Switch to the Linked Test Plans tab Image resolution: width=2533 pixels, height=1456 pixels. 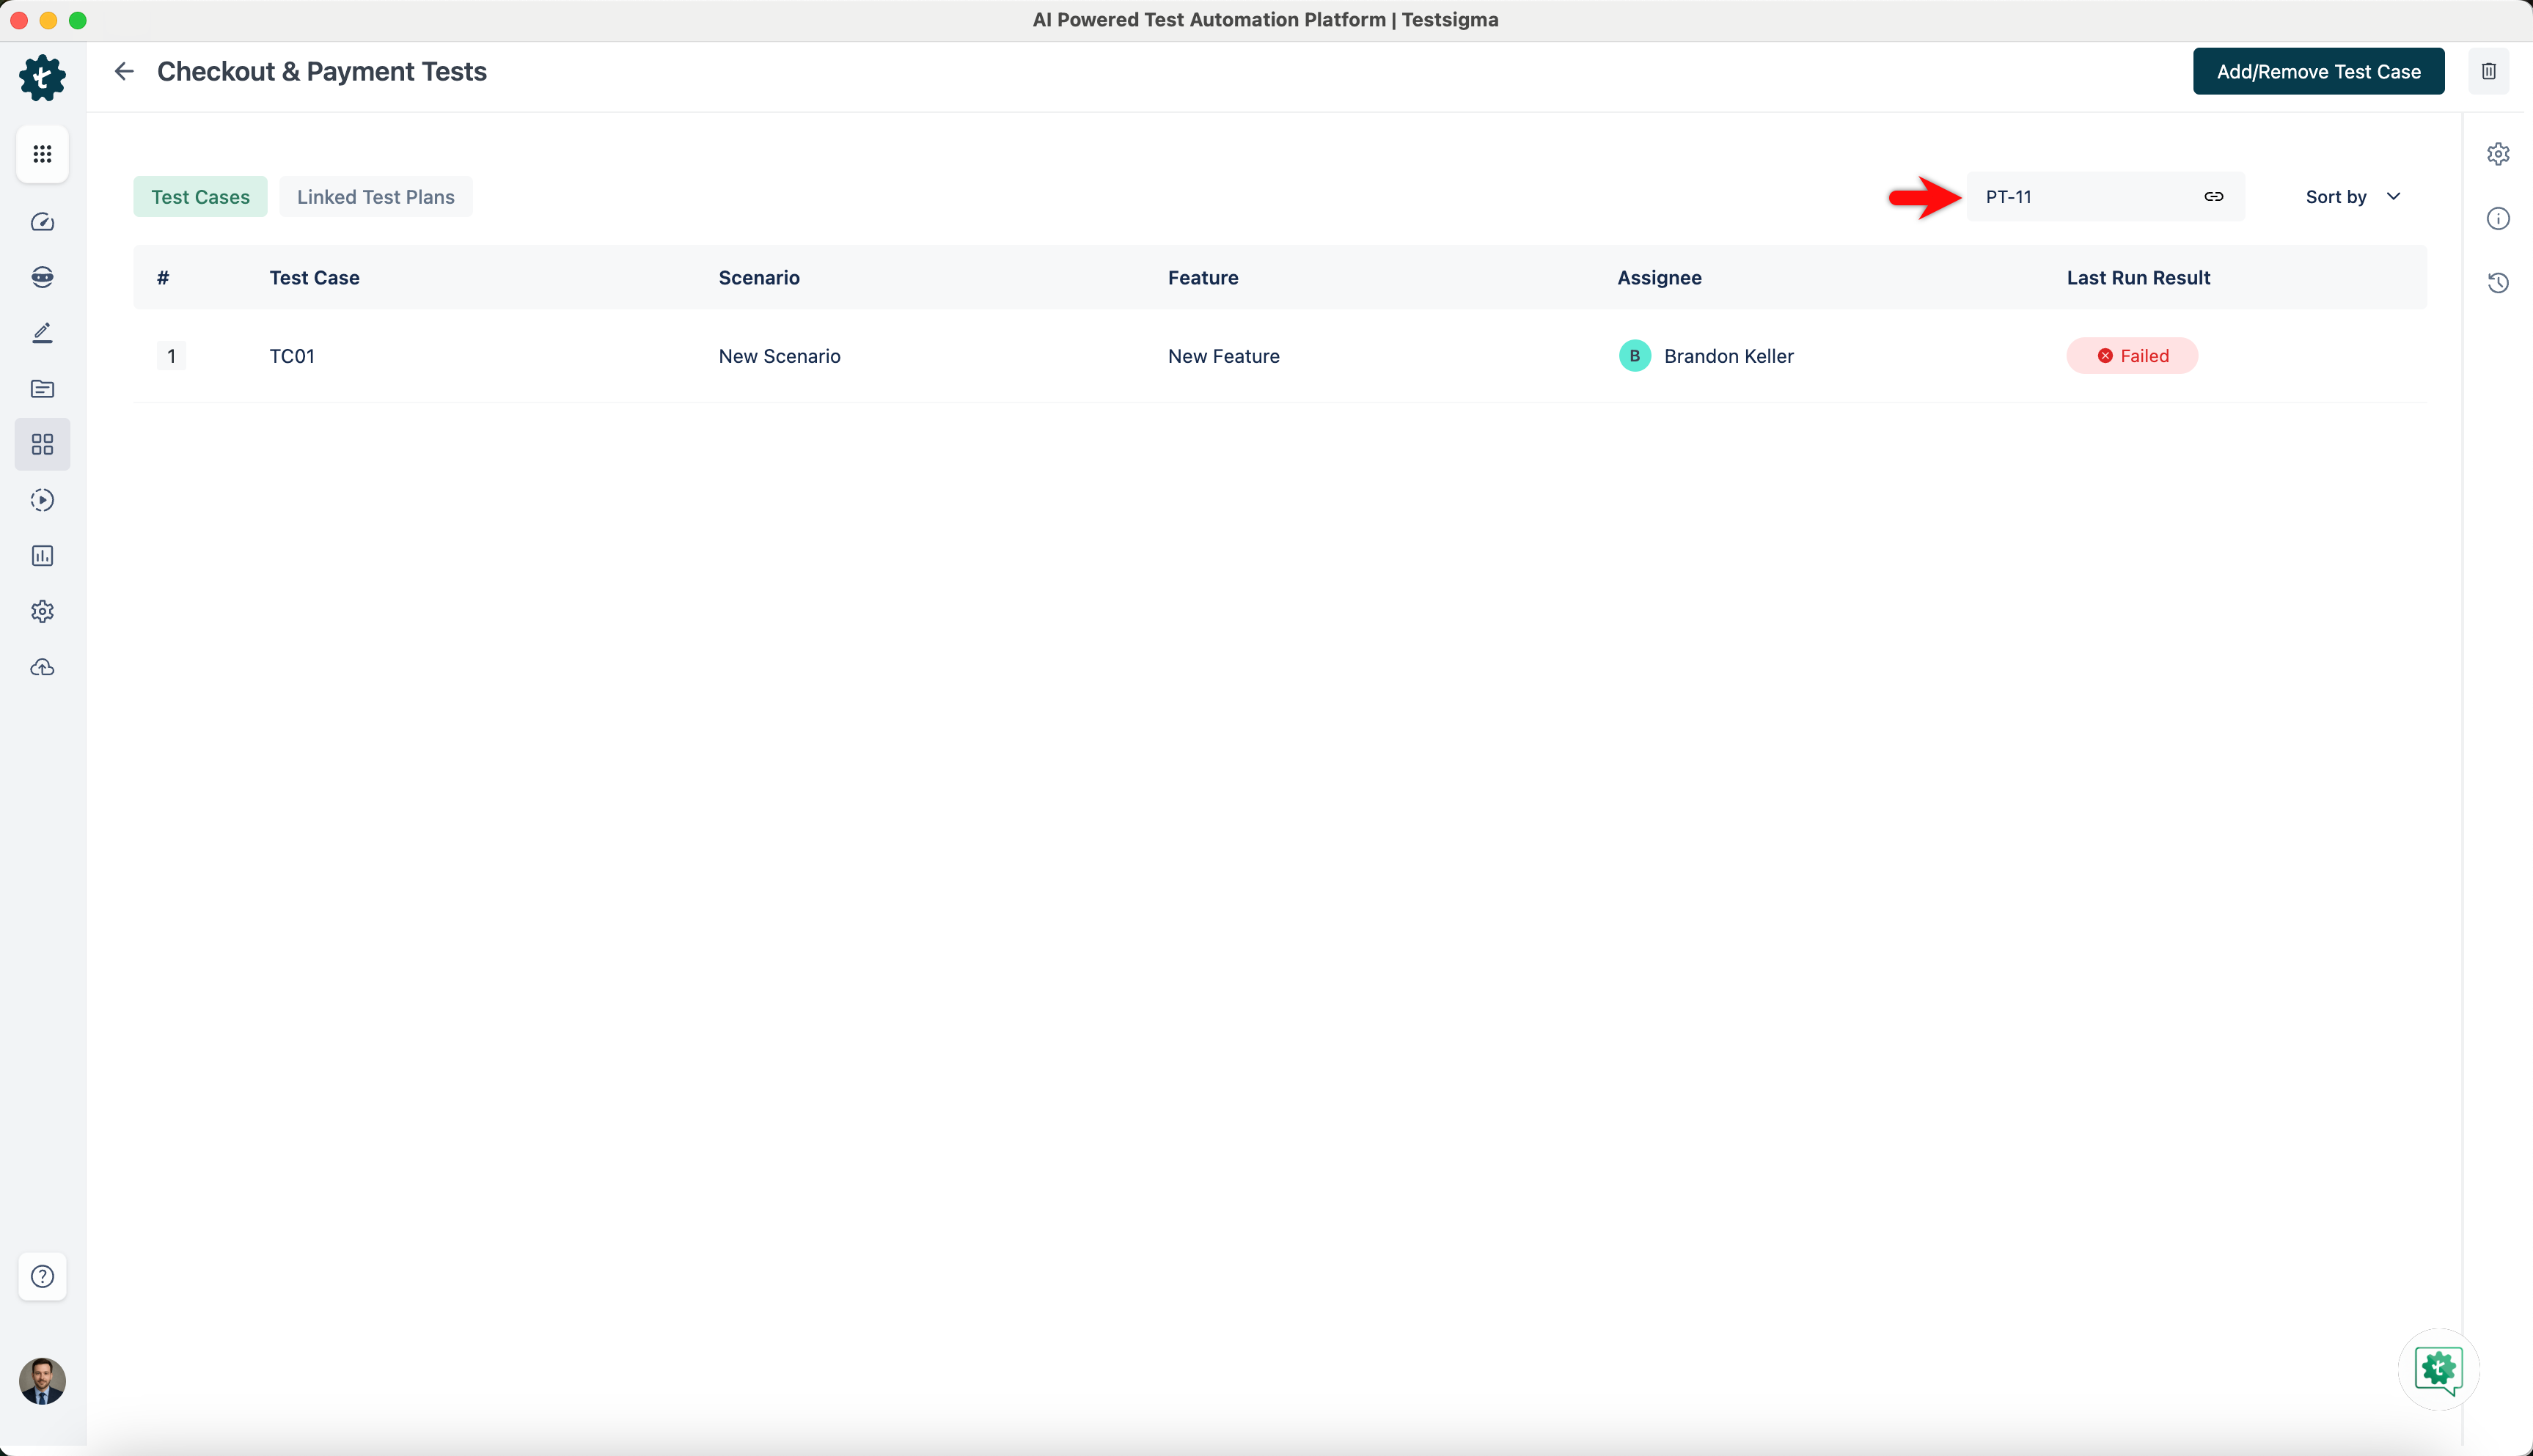(x=375, y=197)
